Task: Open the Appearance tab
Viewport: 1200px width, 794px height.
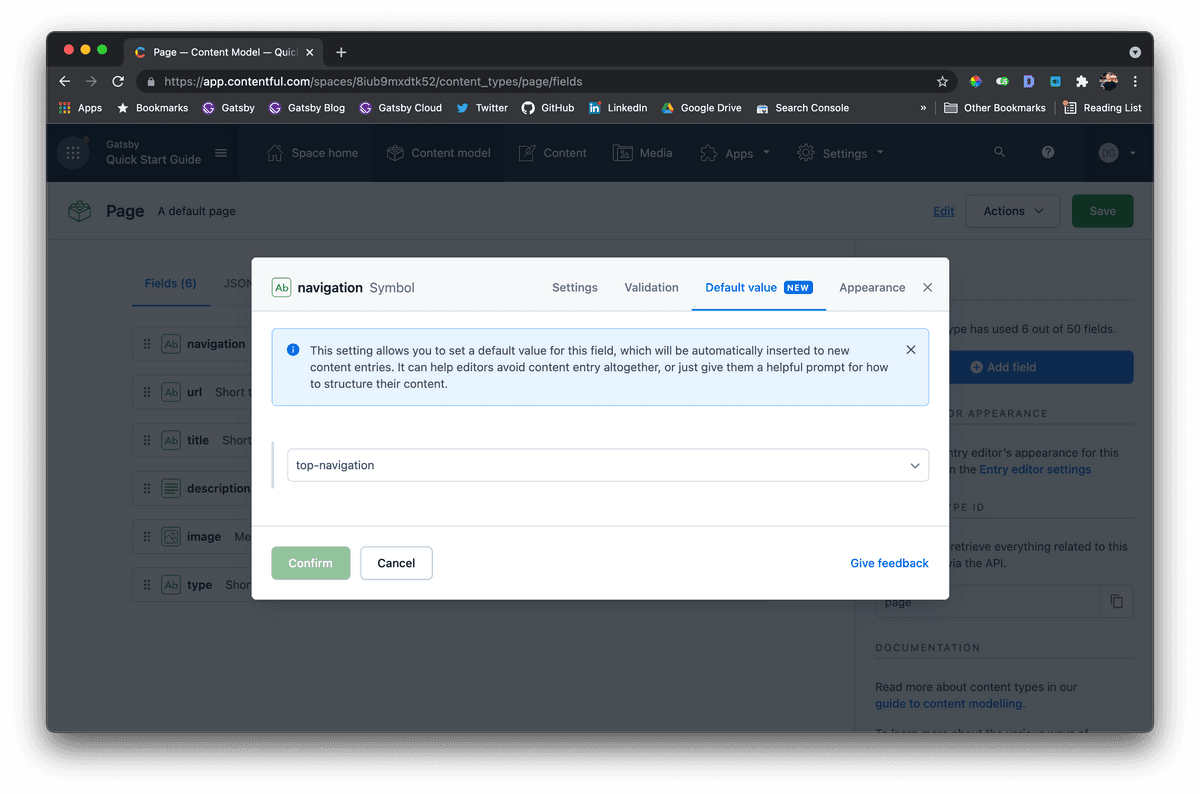Action: (871, 287)
